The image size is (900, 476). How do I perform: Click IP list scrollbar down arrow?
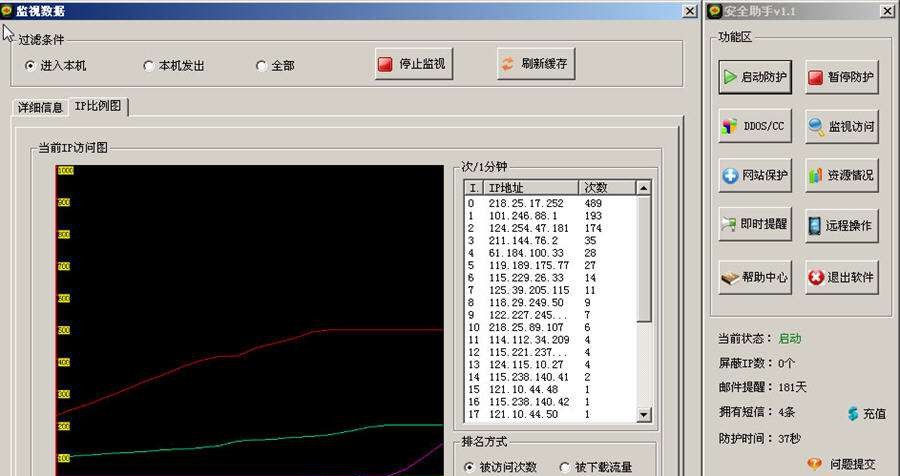pyautogui.click(x=643, y=415)
